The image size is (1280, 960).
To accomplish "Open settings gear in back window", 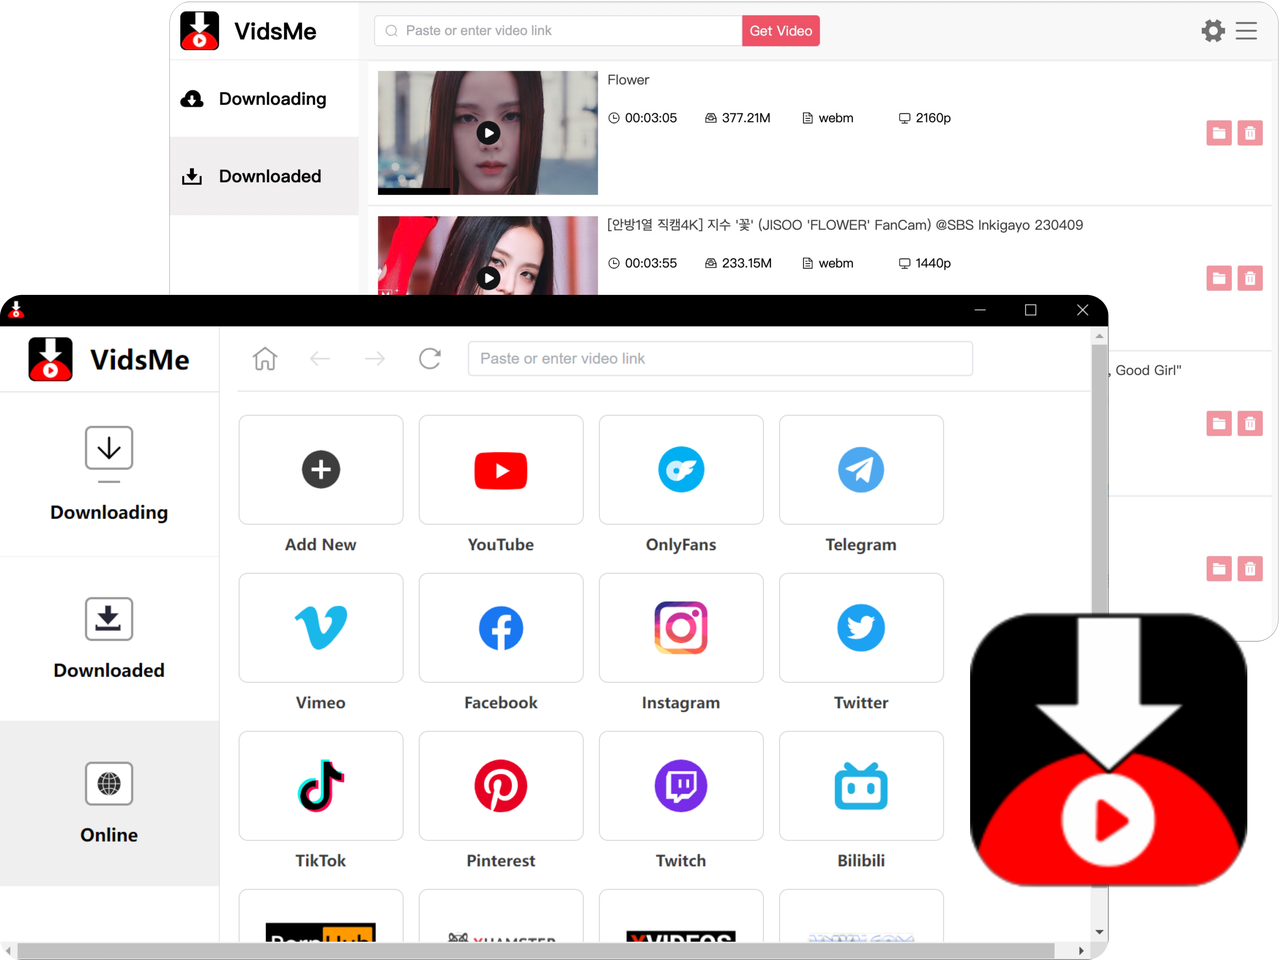I will [x=1213, y=31].
